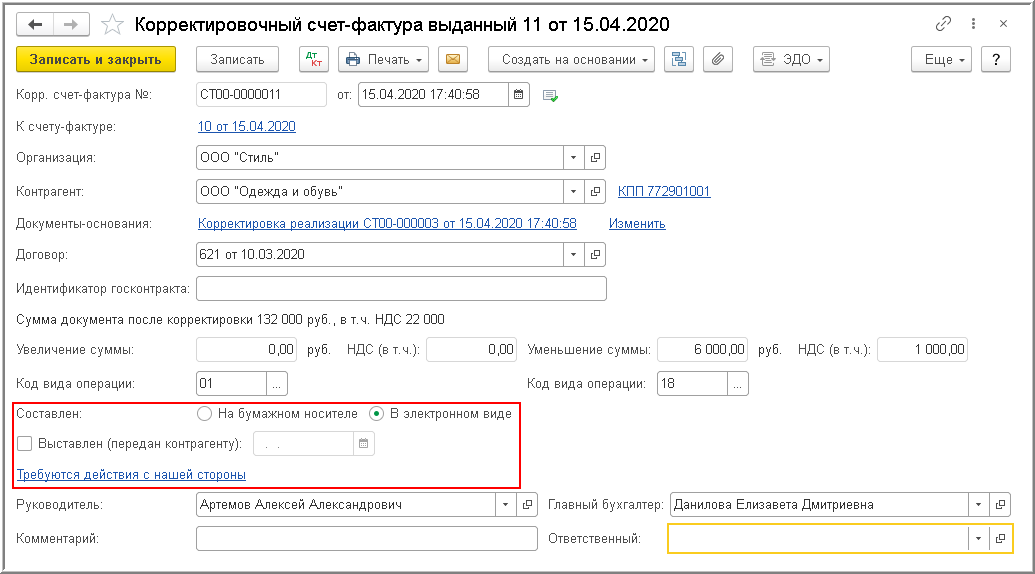
Task: Click the date field 15.04.2020 17:40:58
Action: click(434, 94)
